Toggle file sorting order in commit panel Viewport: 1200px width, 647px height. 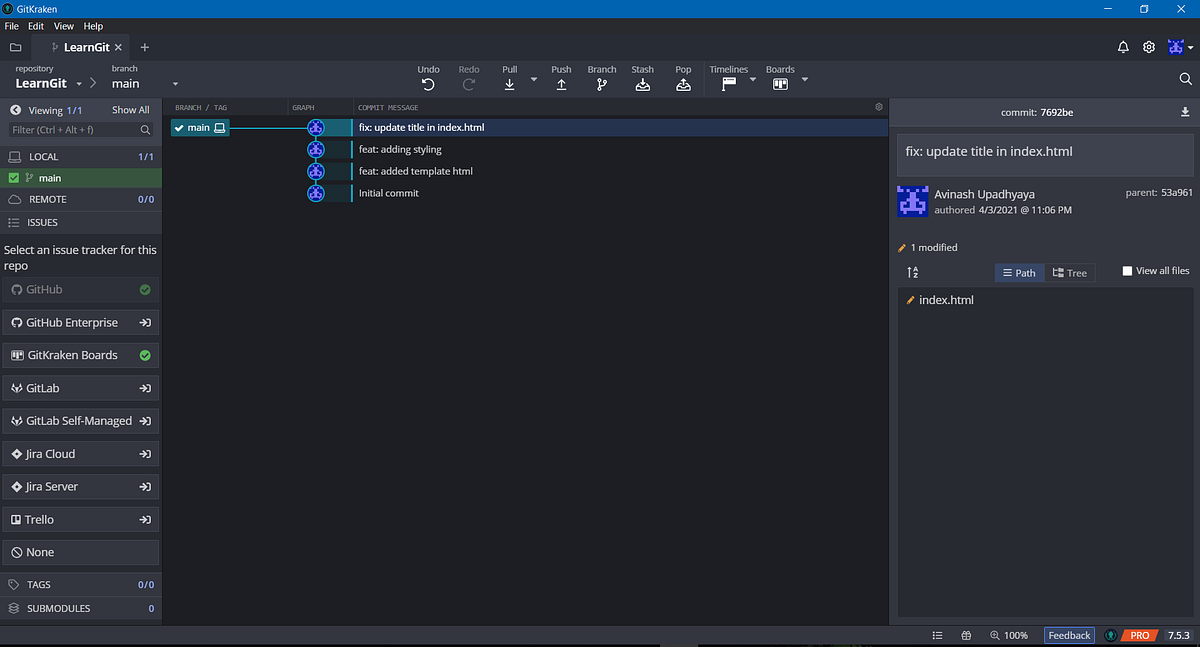click(911, 271)
